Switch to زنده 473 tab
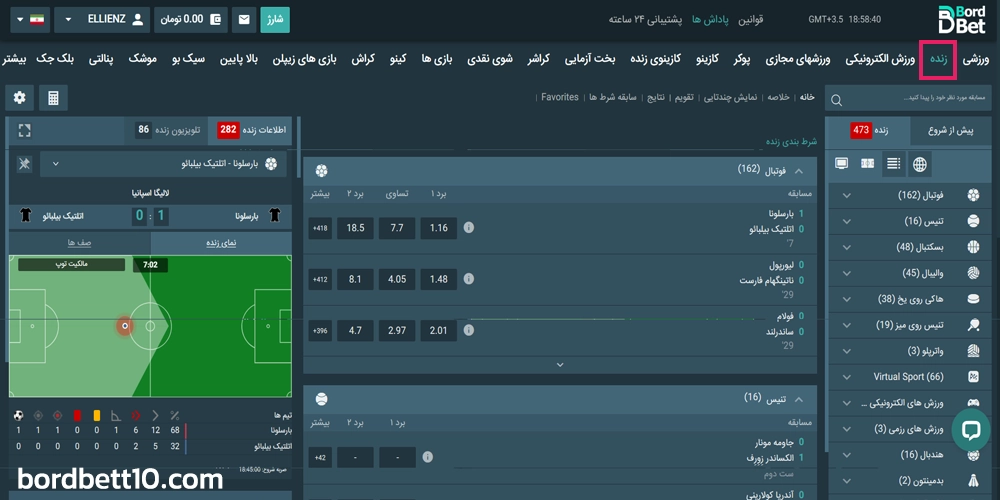The width and height of the screenshot is (1000, 500). point(870,131)
